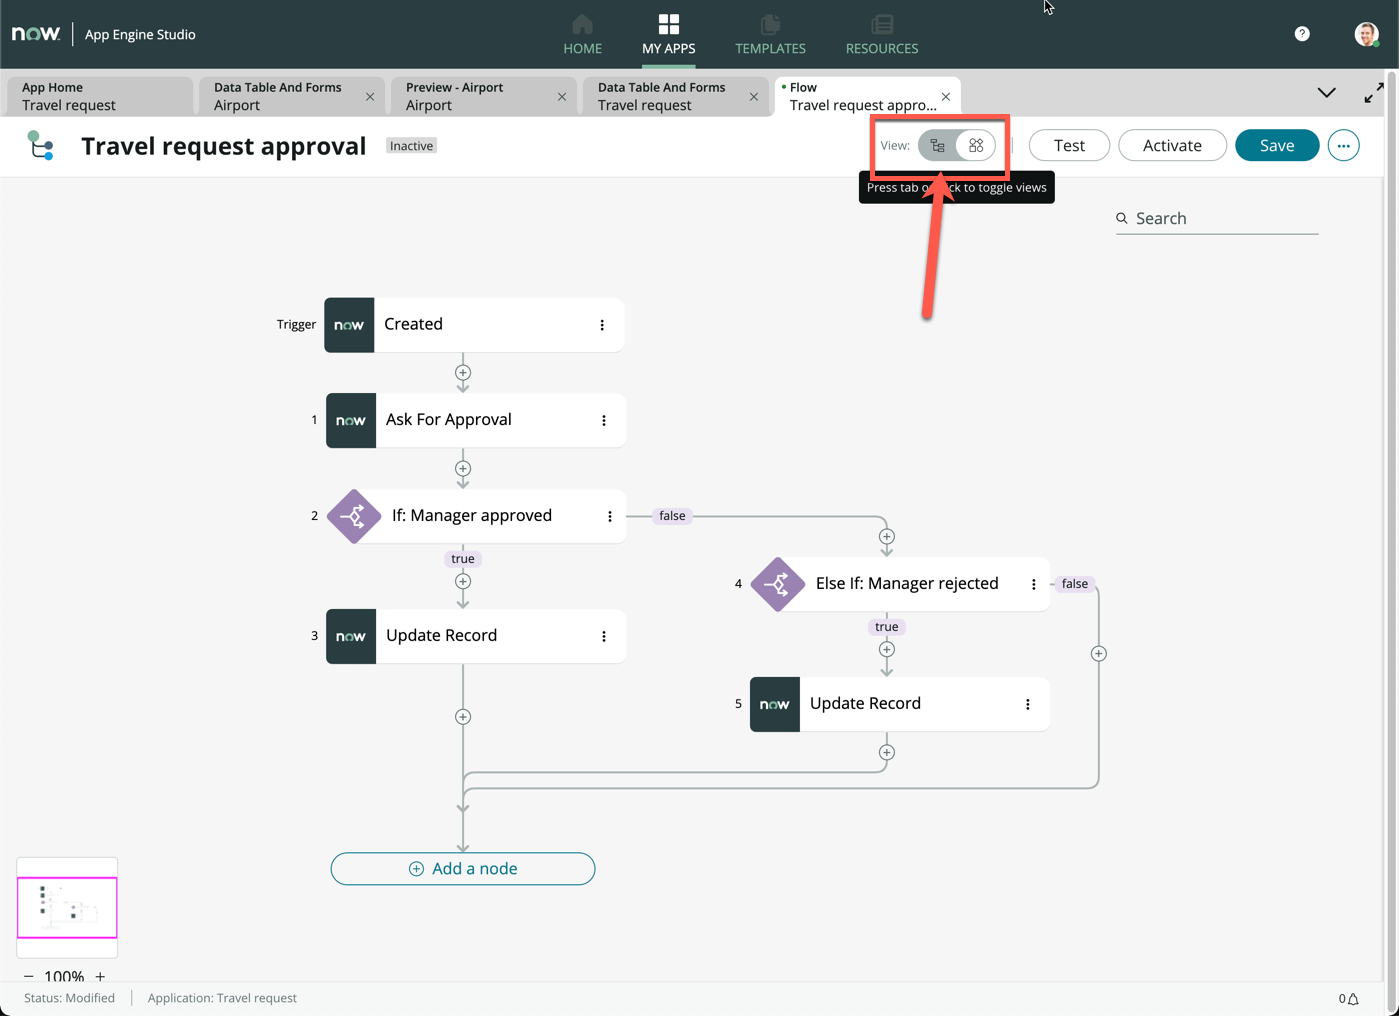
Task: Add a node under Manager rejected true branch
Action: (887, 650)
